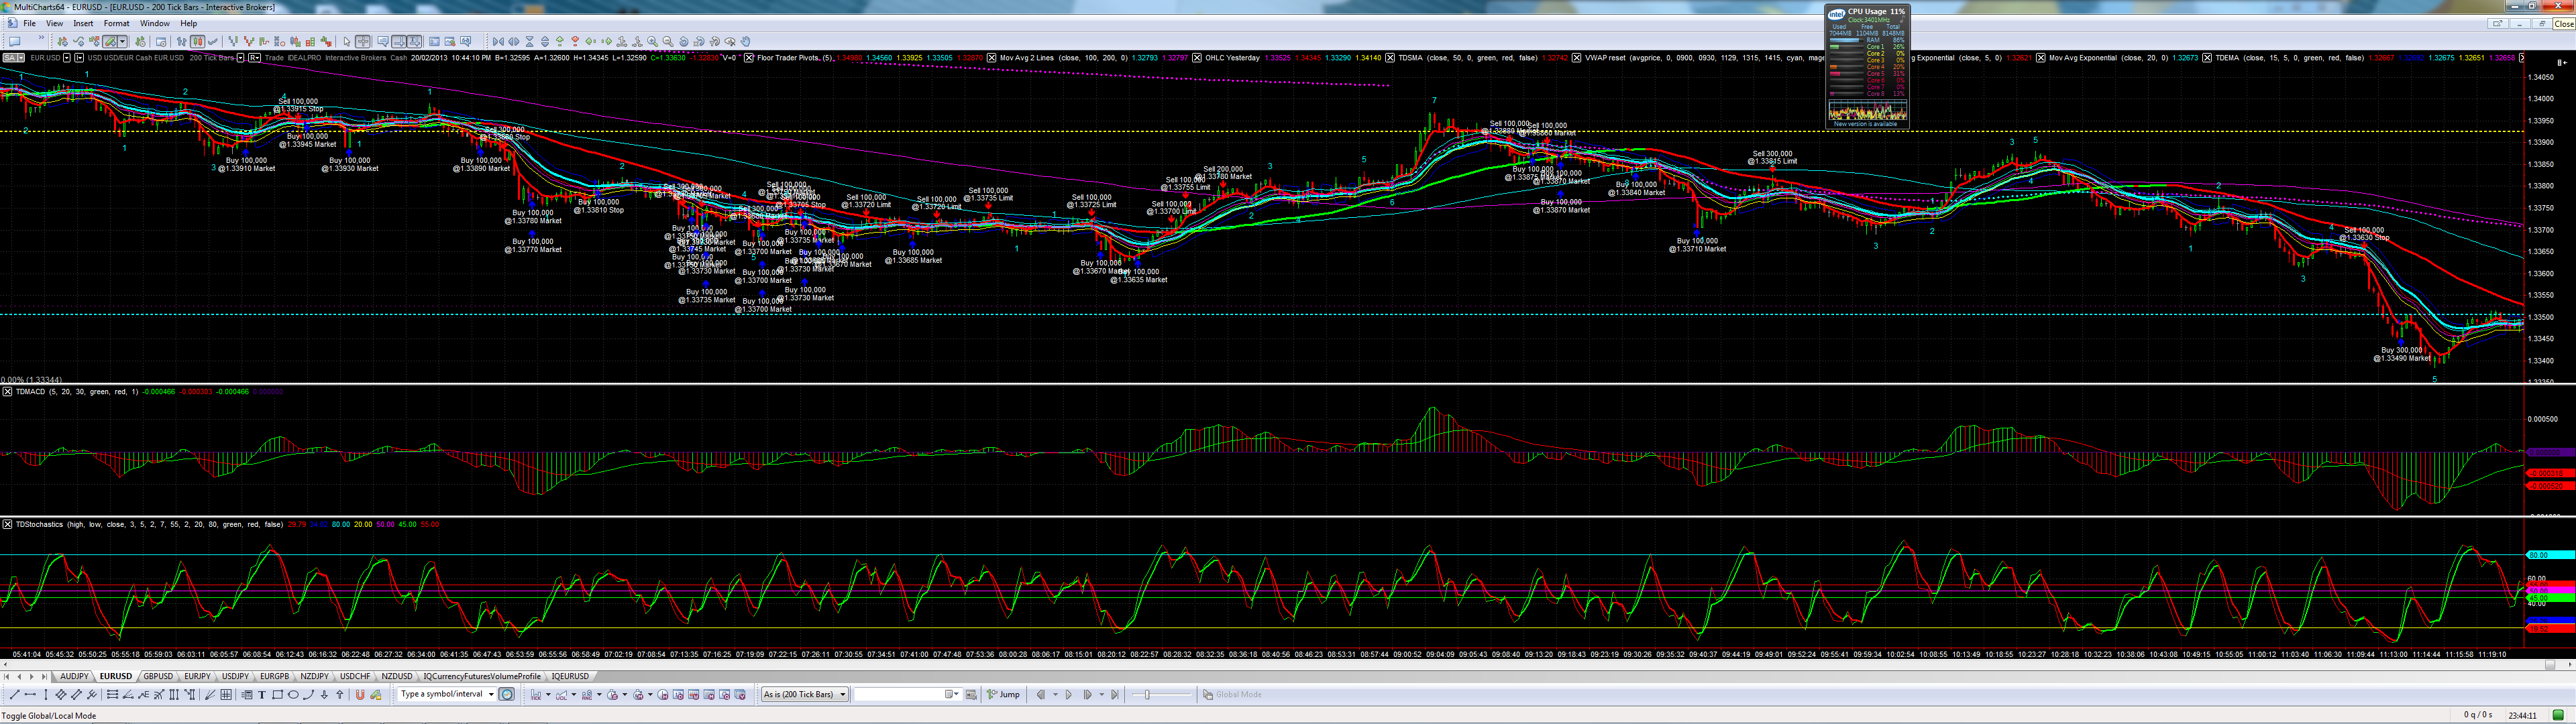
Task: Click the data playback step-back button
Action: click(x=1041, y=694)
